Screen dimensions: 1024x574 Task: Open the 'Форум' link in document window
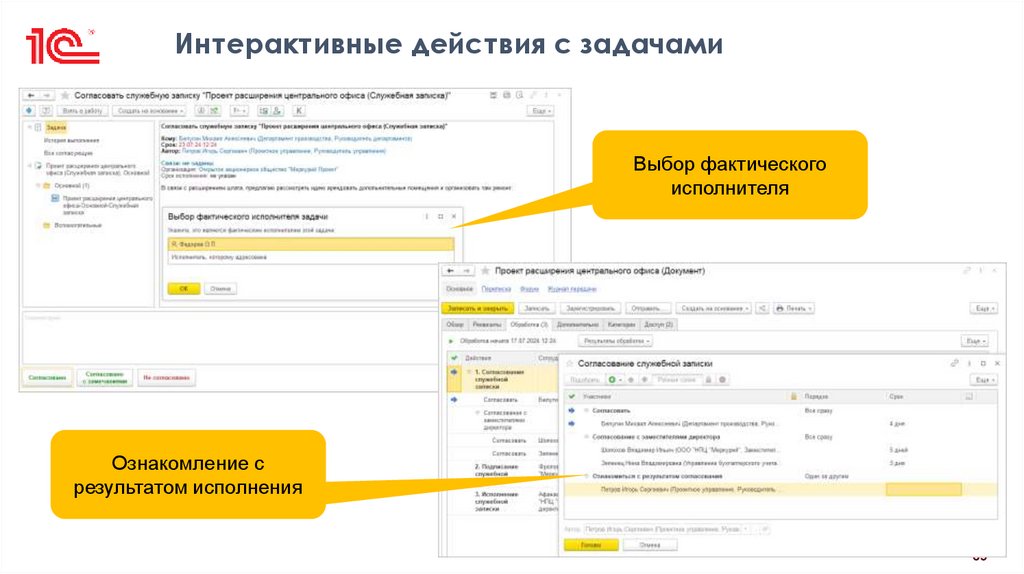pyautogui.click(x=530, y=289)
